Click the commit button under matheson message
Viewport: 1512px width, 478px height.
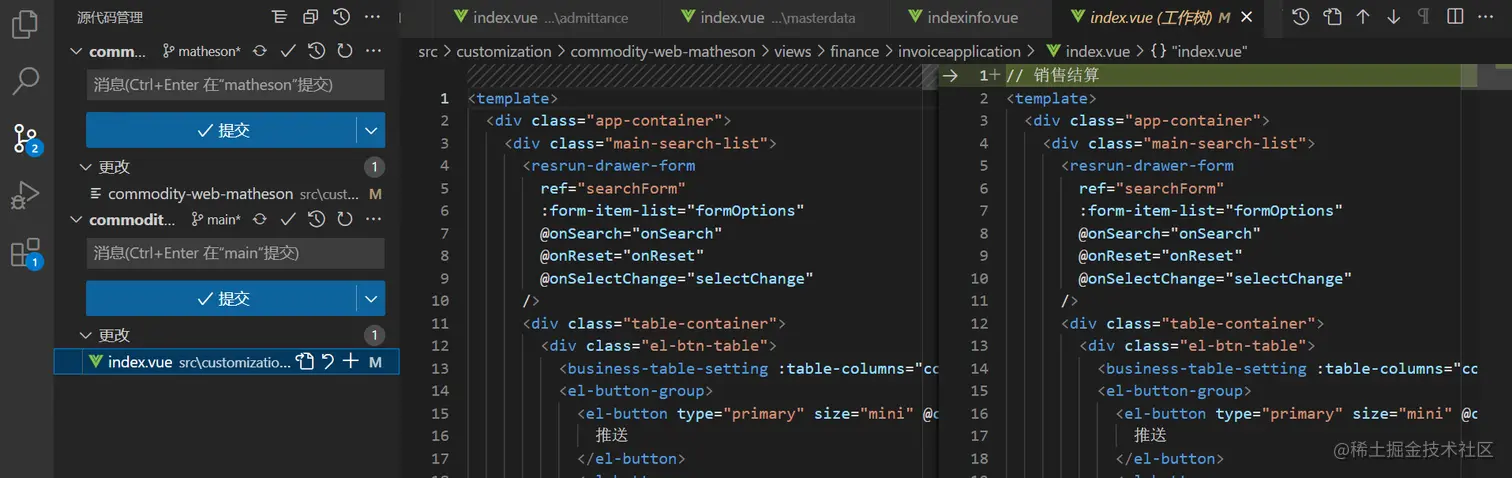point(221,130)
